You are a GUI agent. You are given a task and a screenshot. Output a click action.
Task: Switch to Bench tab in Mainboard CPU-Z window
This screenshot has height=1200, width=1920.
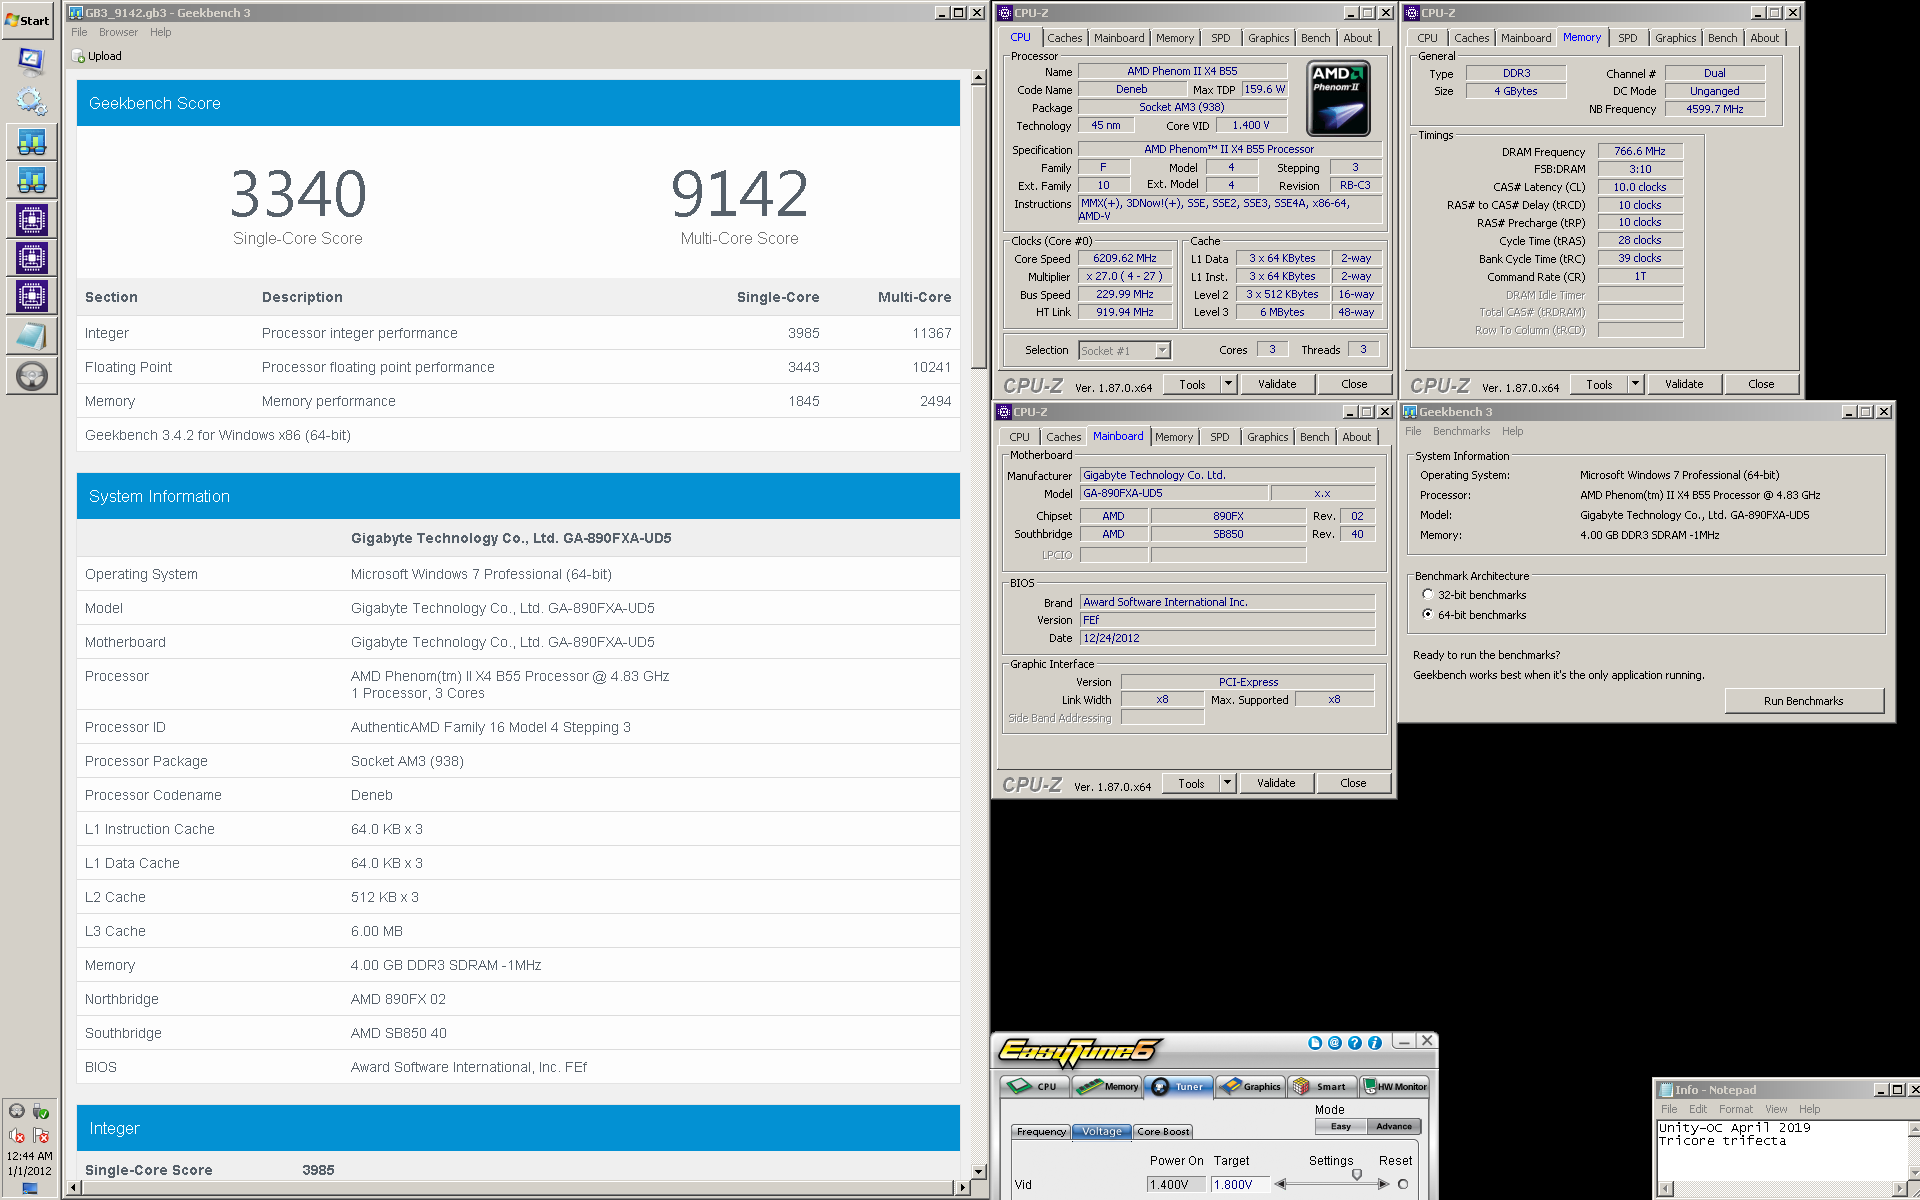[x=1315, y=437]
